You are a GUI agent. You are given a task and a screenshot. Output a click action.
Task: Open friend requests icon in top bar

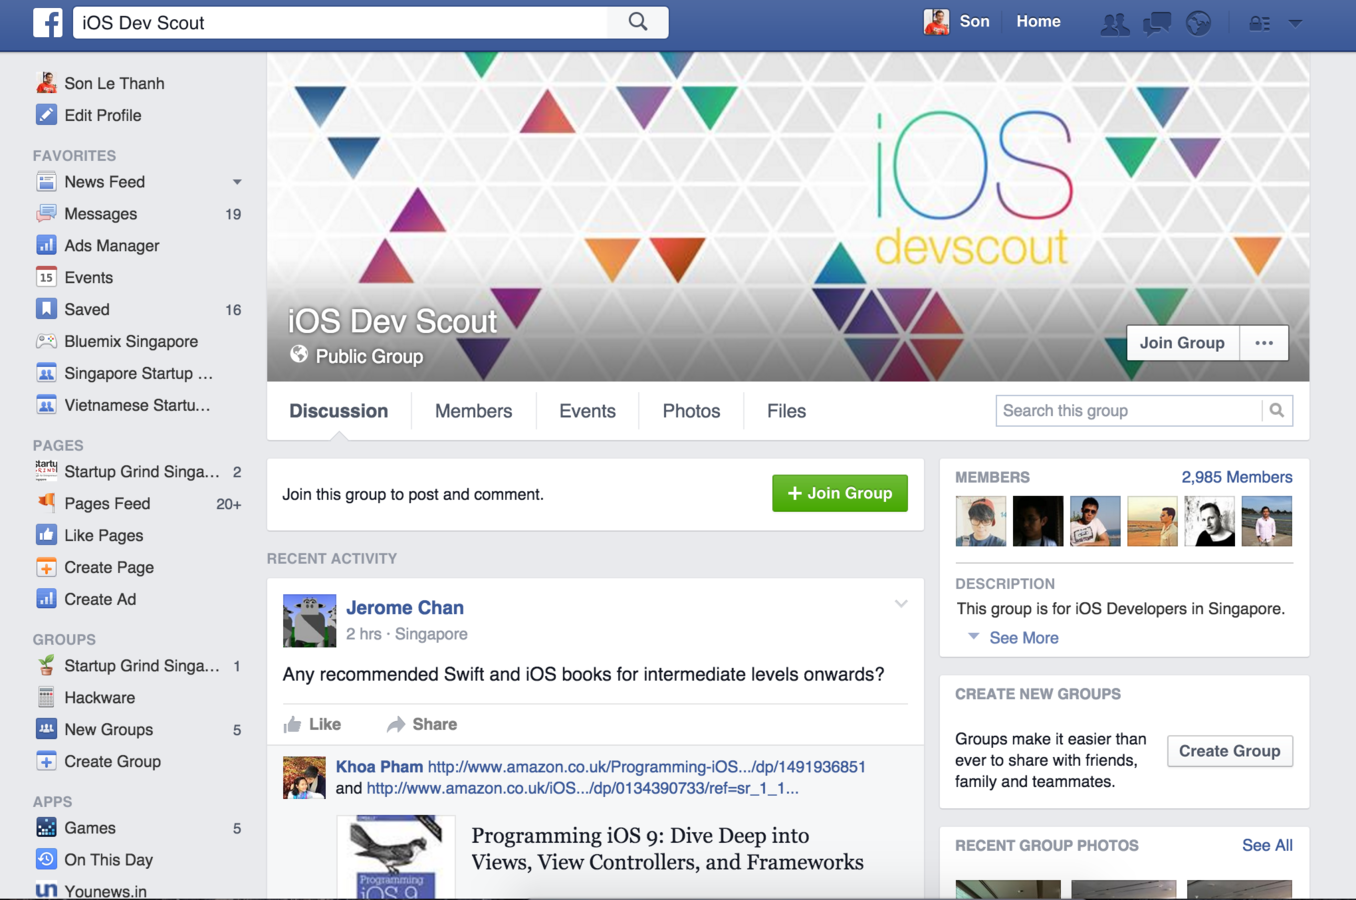pos(1114,22)
